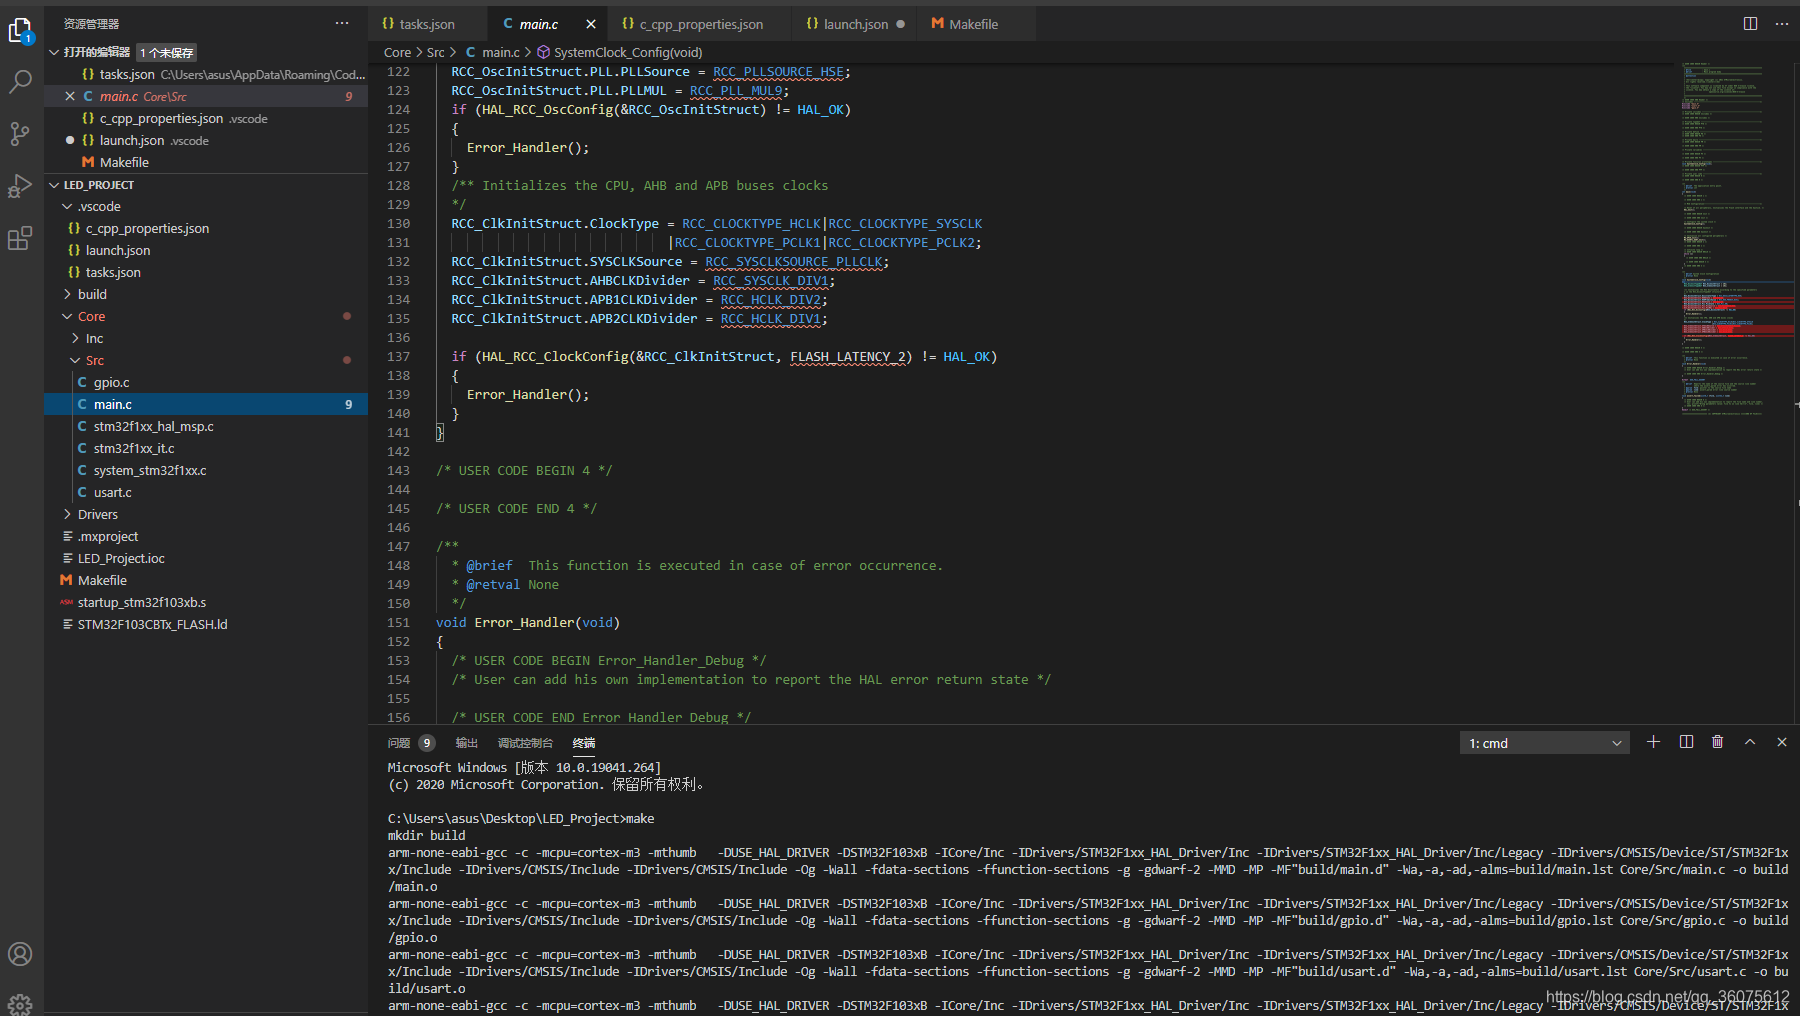Select Makefile in open editors list

[206, 162]
